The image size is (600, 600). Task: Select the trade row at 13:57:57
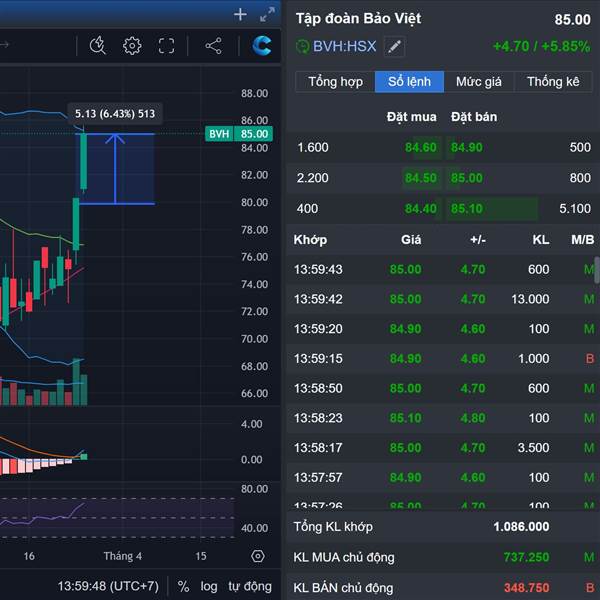[x=443, y=477]
